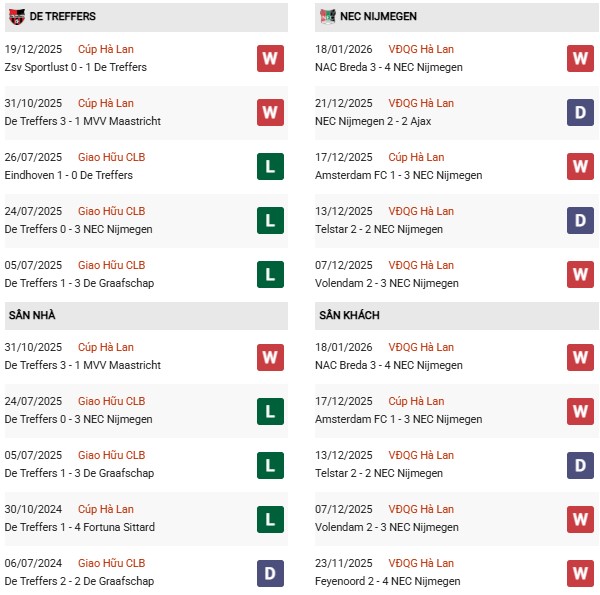Image resolution: width=600 pixels, height=595 pixels.
Task: Click D badge for De Treffers 2 - 2 De Graafschap
Action: (x=270, y=573)
